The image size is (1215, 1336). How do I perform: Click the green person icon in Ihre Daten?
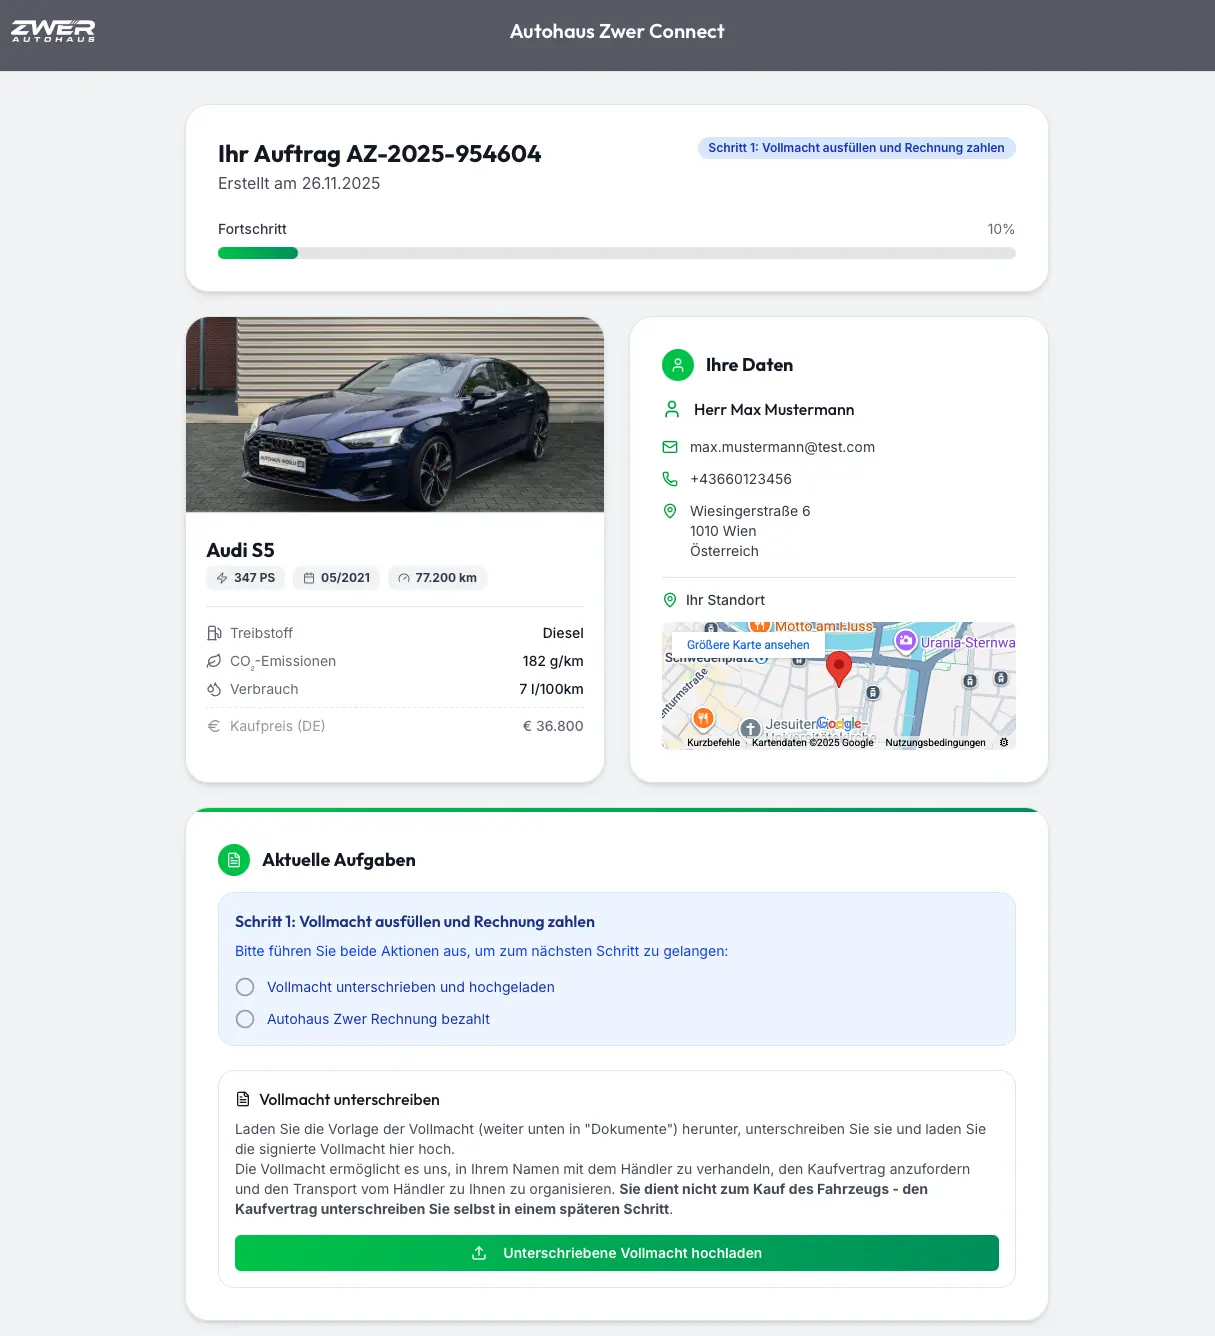pyautogui.click(x=678, y=365)
